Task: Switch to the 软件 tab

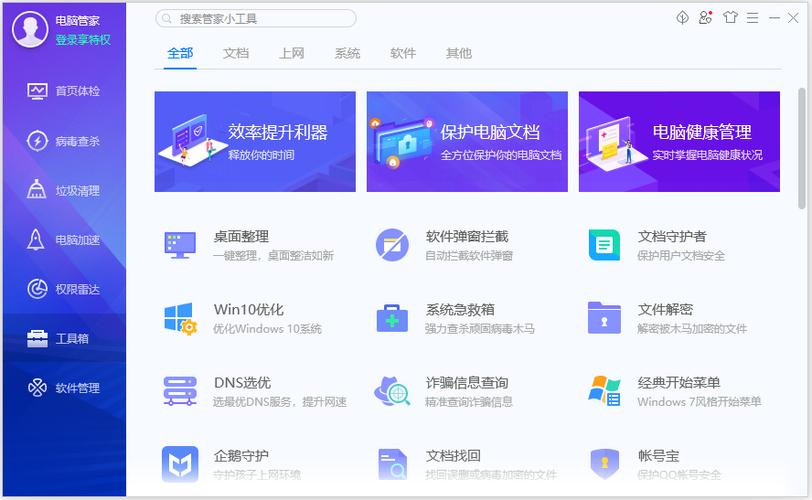Action: (x=403, y=53)
